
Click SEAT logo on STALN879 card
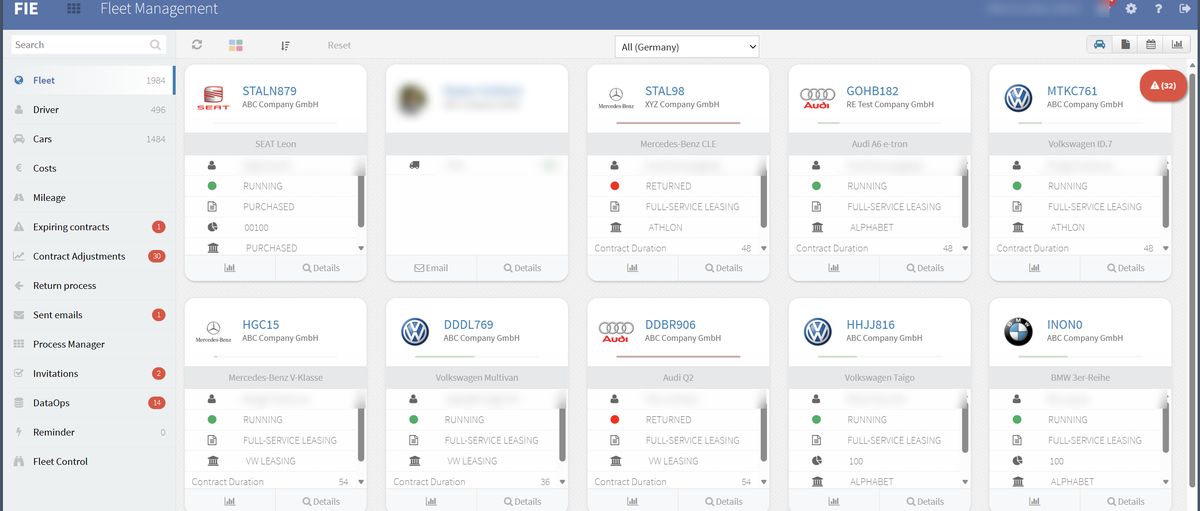coord(213,98)
